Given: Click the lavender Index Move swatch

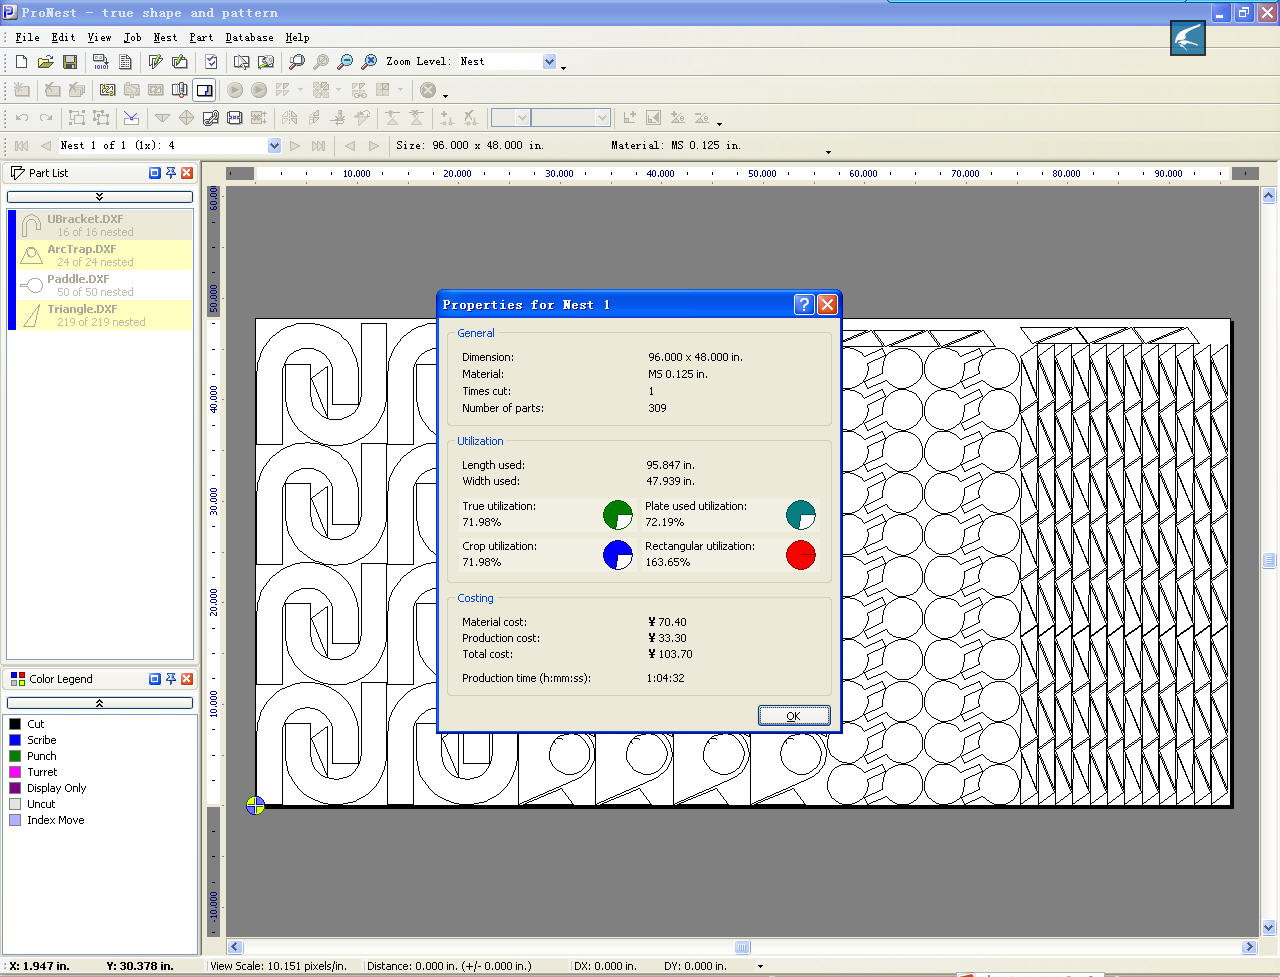Looking at the screenshot, I should coord(15,820).
